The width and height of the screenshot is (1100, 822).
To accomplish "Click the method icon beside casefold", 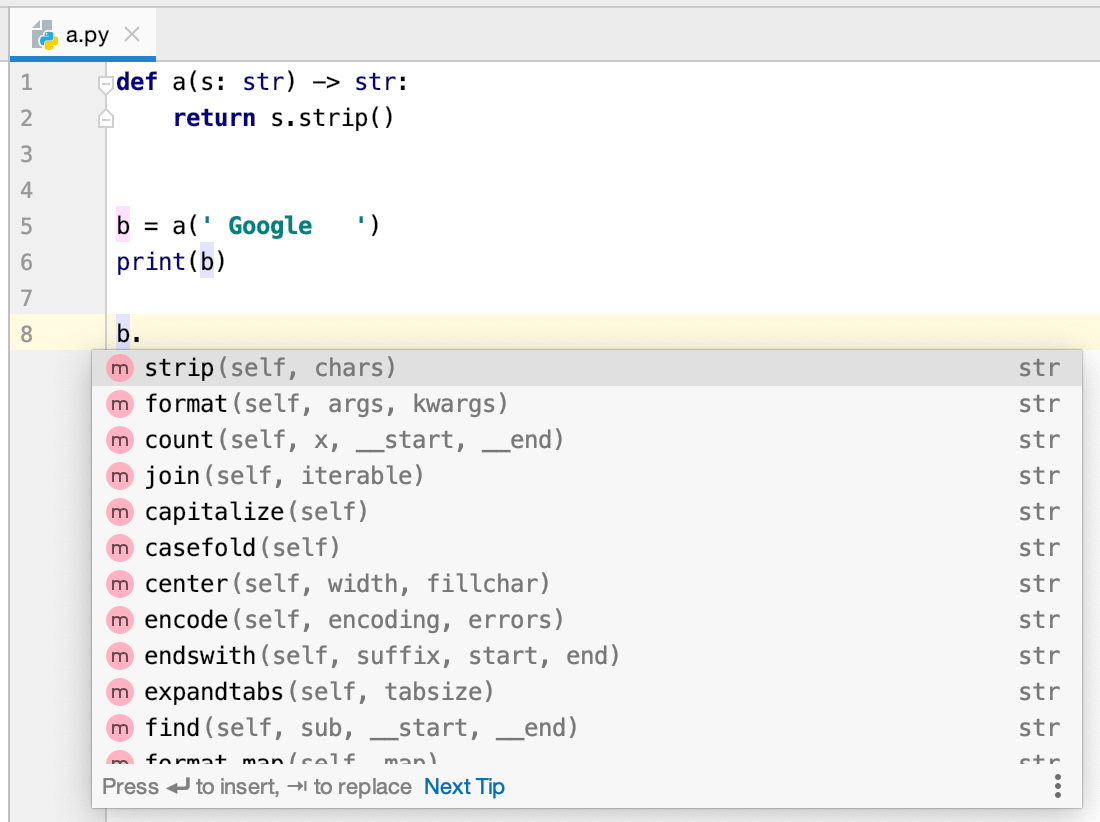I will point(120,548).
